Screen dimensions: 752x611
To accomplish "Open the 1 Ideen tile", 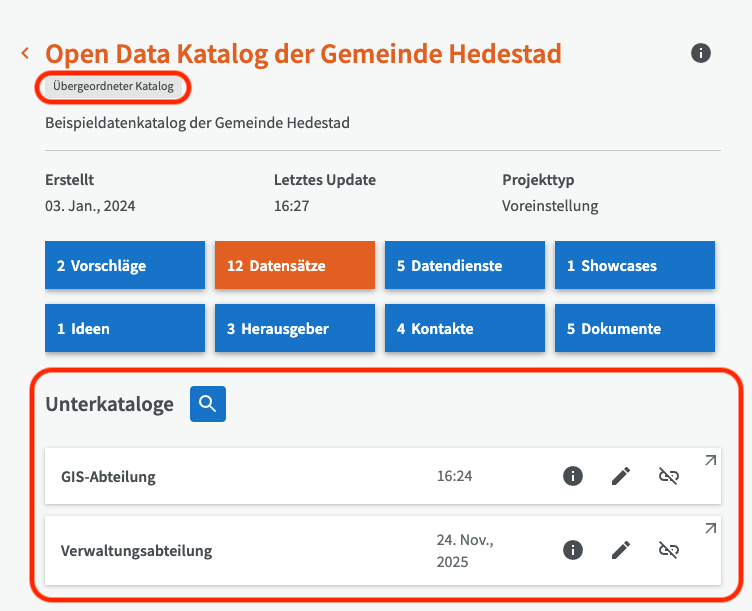I will click(125, 328).
